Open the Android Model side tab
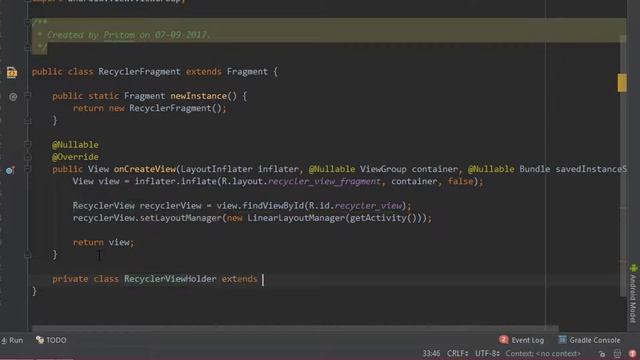Viewport: 640px width, 360px height. (x=633, y=294)
